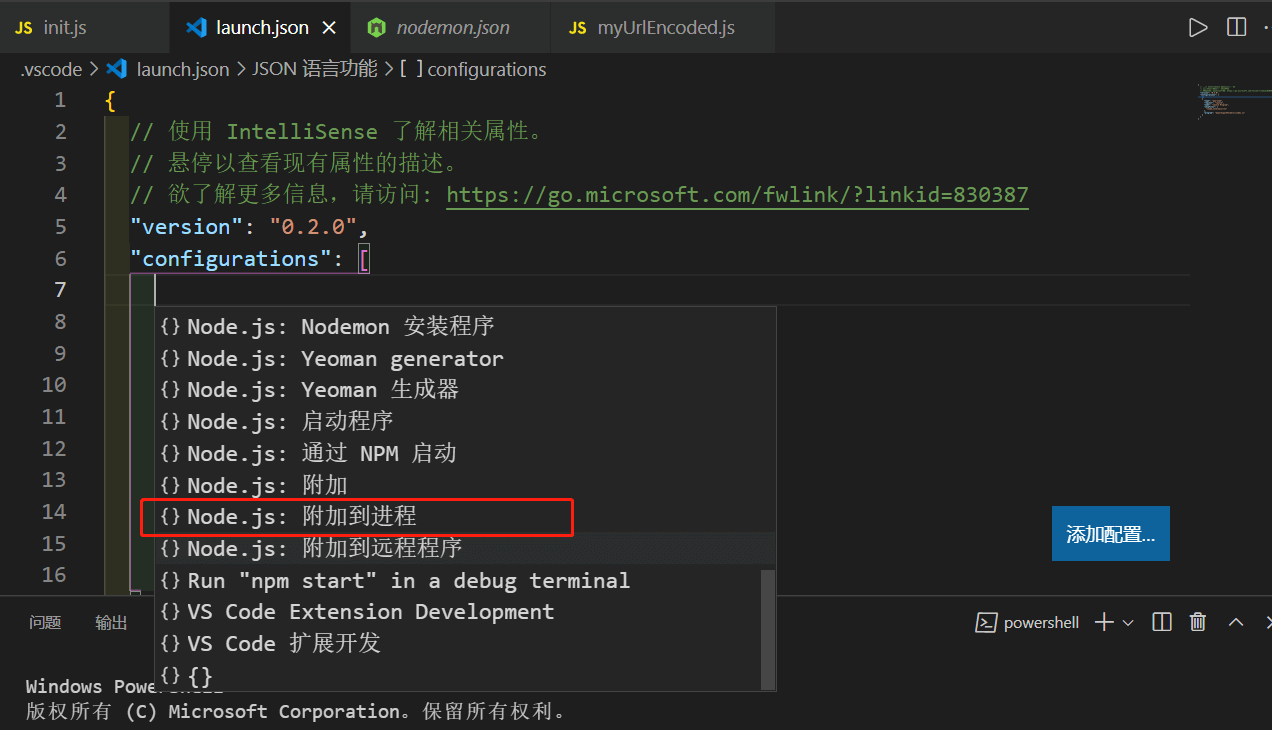Choose Run "npm start" in a debug terminal
This screenshot has height=730, width=1272.
(x=458, y=580)
